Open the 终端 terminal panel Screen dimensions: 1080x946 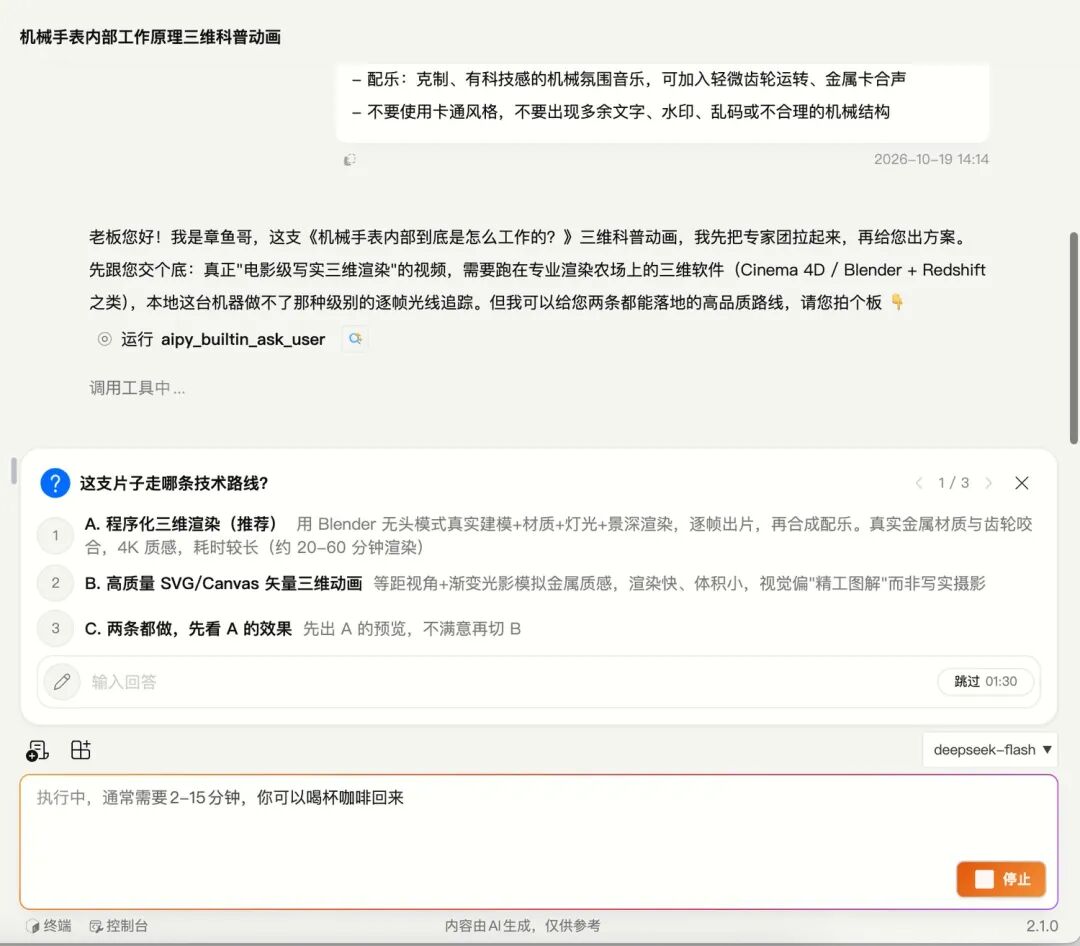49,925
